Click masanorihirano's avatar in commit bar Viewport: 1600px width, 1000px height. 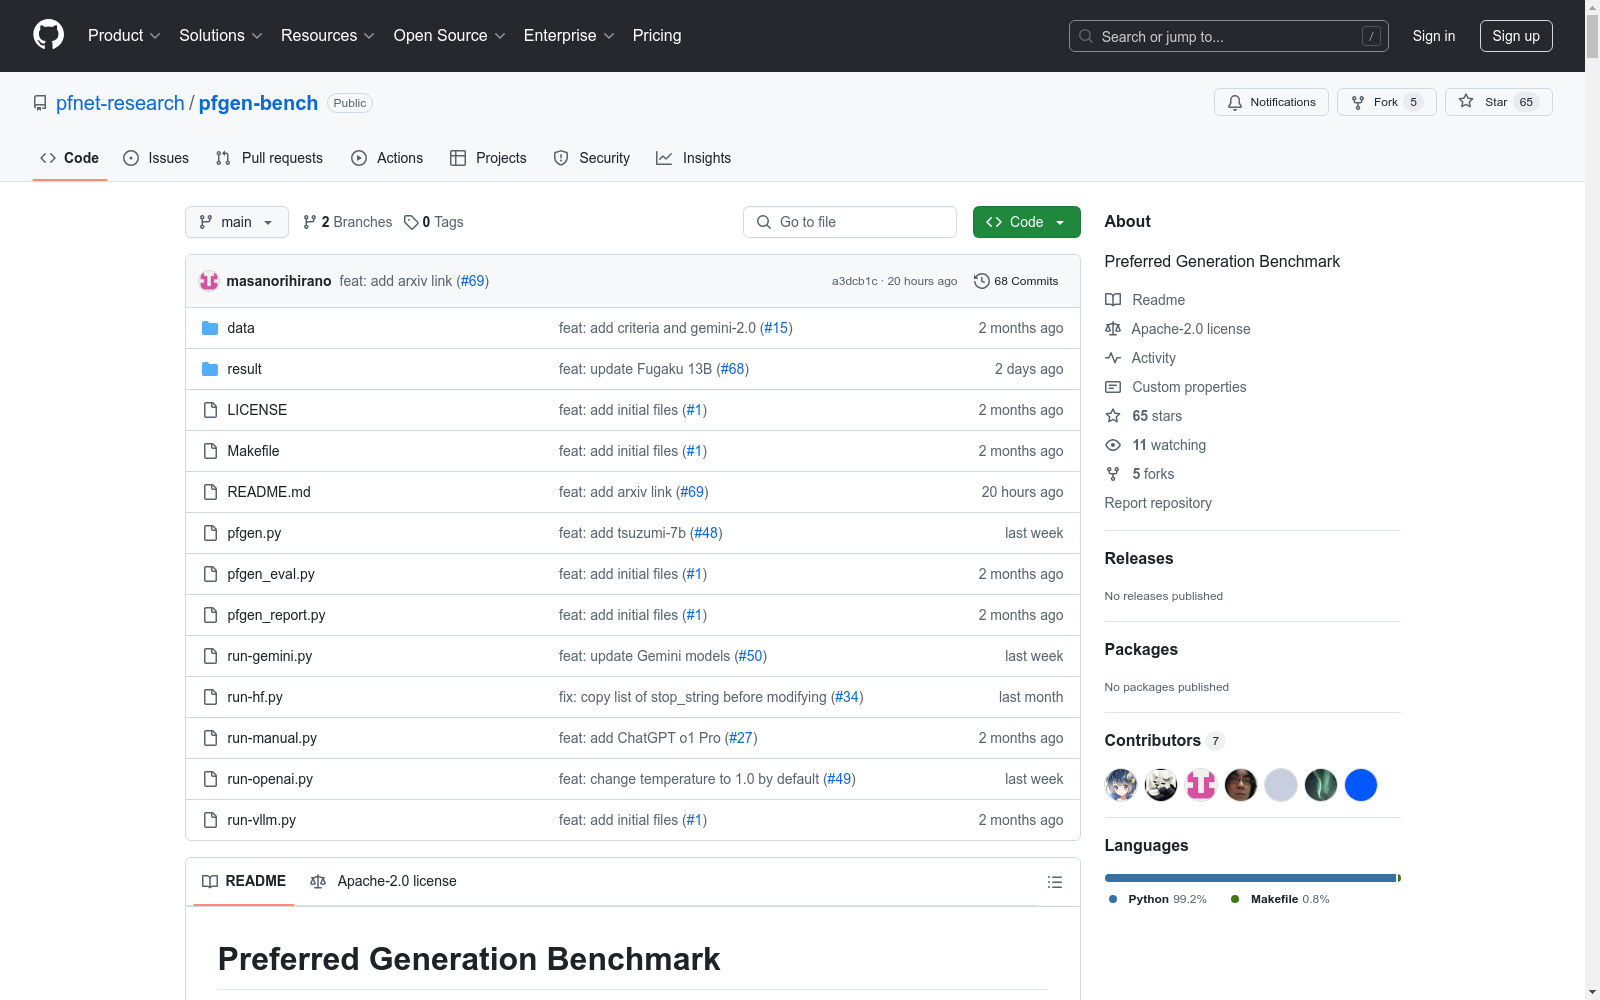coord(209,281)
